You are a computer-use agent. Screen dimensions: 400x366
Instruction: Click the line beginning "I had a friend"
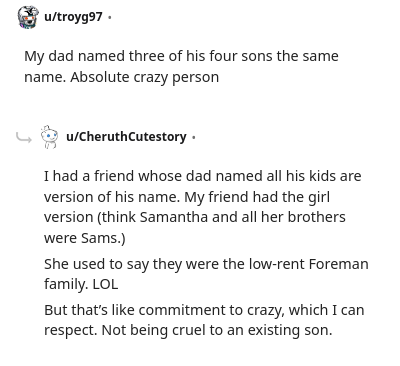point(203,176)
